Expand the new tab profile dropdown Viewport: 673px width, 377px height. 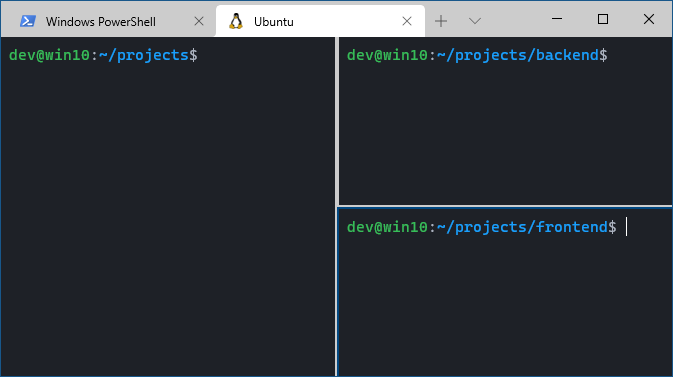pyautogui.click(x=475, y=21)
